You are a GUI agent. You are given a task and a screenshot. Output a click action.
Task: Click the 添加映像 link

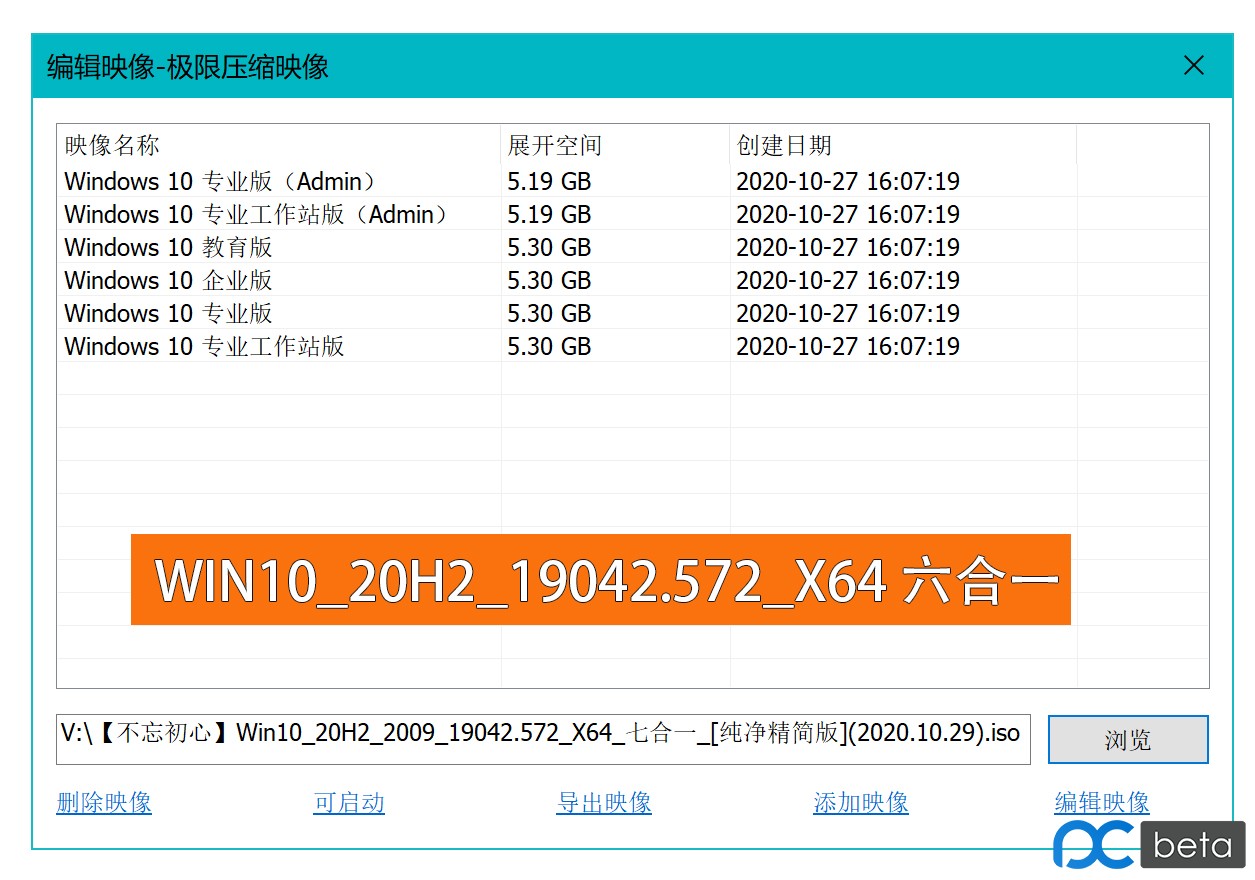861,802
